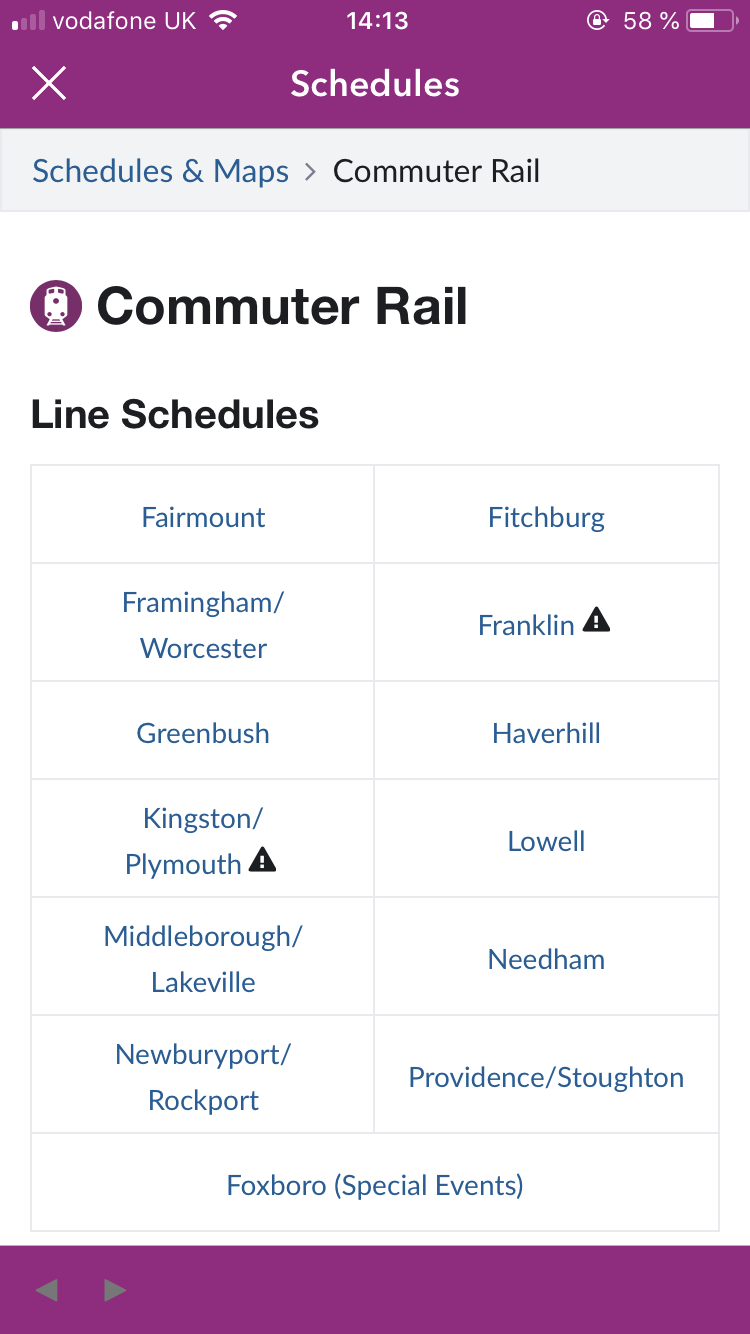Tap the Wi-Fi status icon

click(x=224, y=21)
